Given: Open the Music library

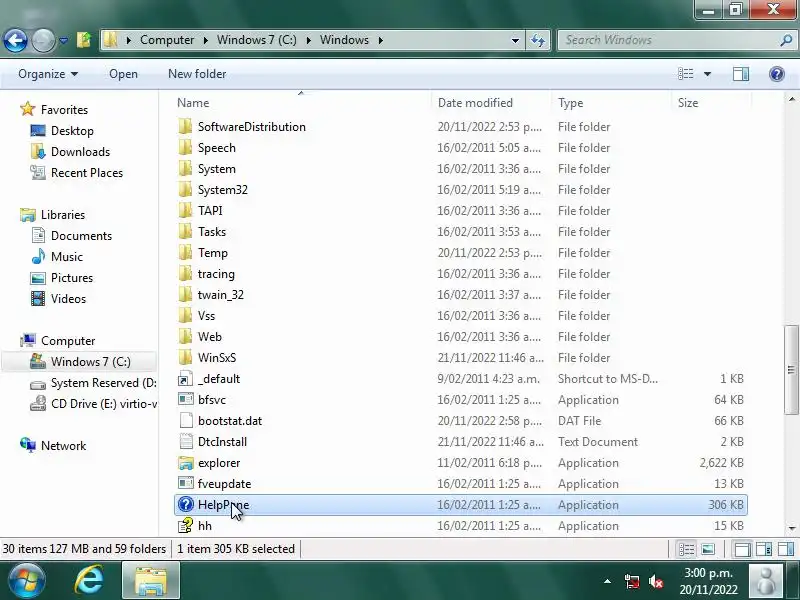Looking at the screenshot, I should [x=67, y=256].
